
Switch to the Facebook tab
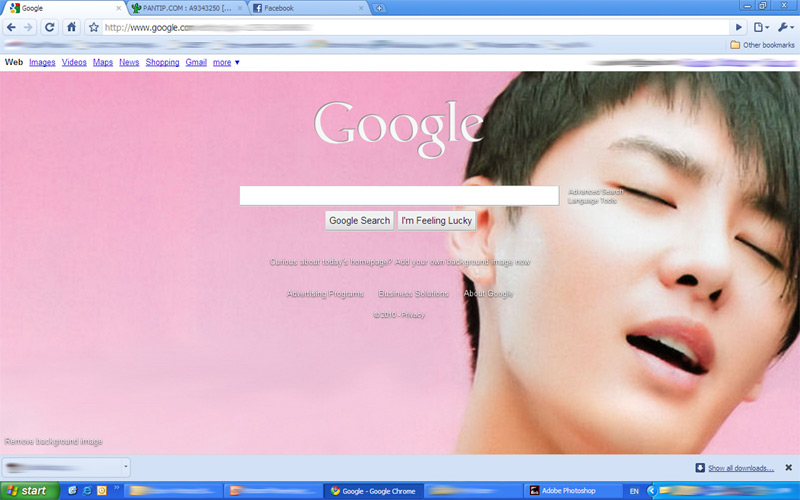click(x=309, y=8)
